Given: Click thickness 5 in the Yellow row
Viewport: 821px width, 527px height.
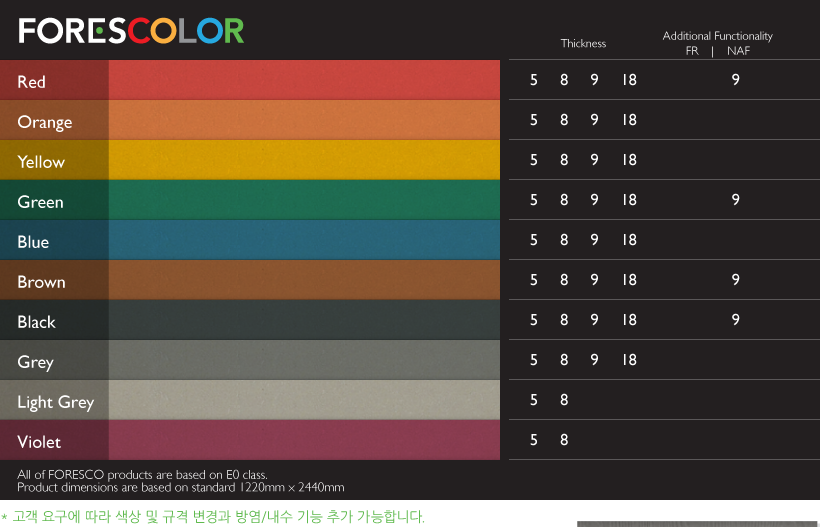Looking at the screenshot, I should [x=534, y=160].
